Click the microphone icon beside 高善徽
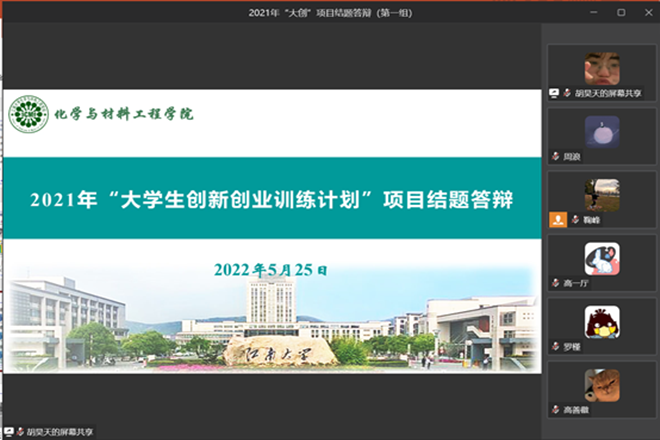This screenshot has height=440, width=660. [555, 410]
